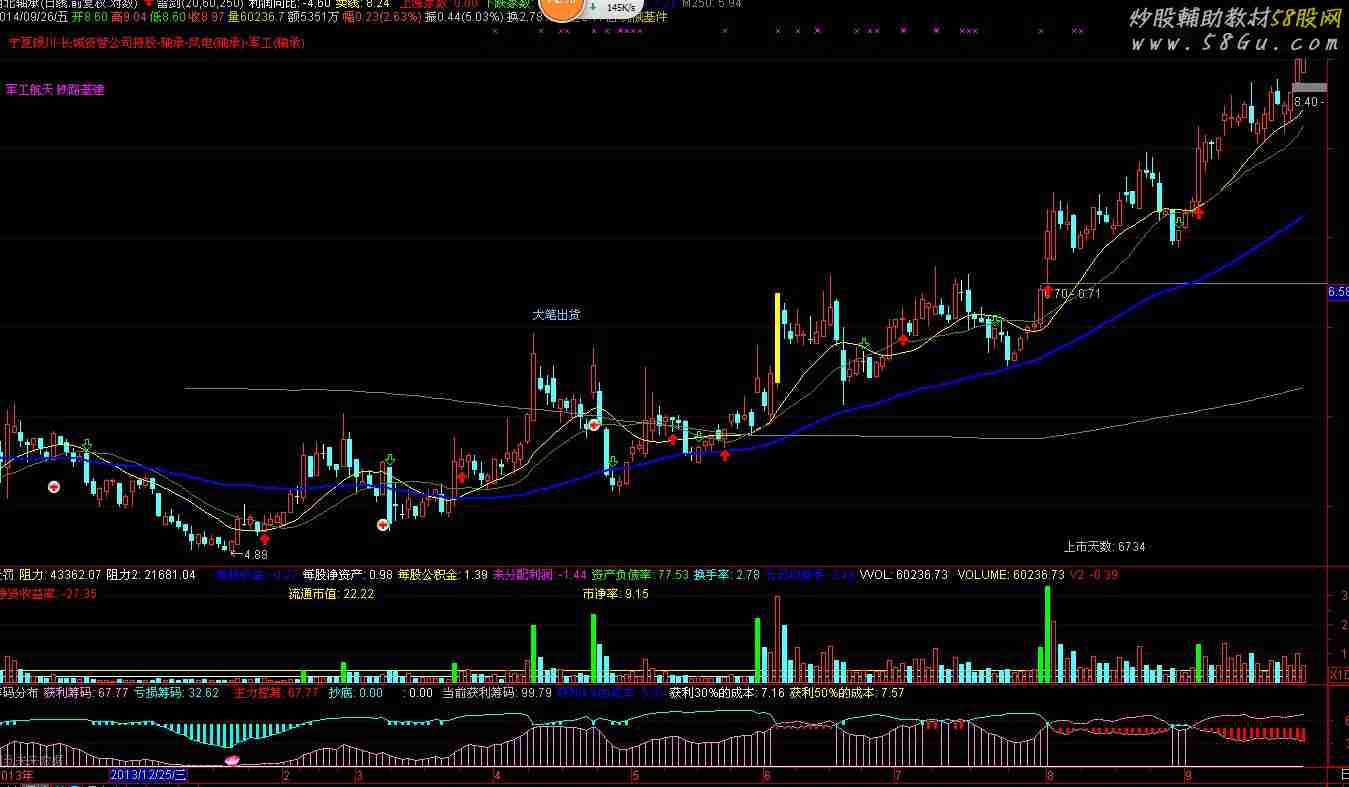Image resolution: width=1349 pixels, height=787 pixels.
Task: Click the pink lotus marker in bottom indicator
Action: (x=233, y=761)
